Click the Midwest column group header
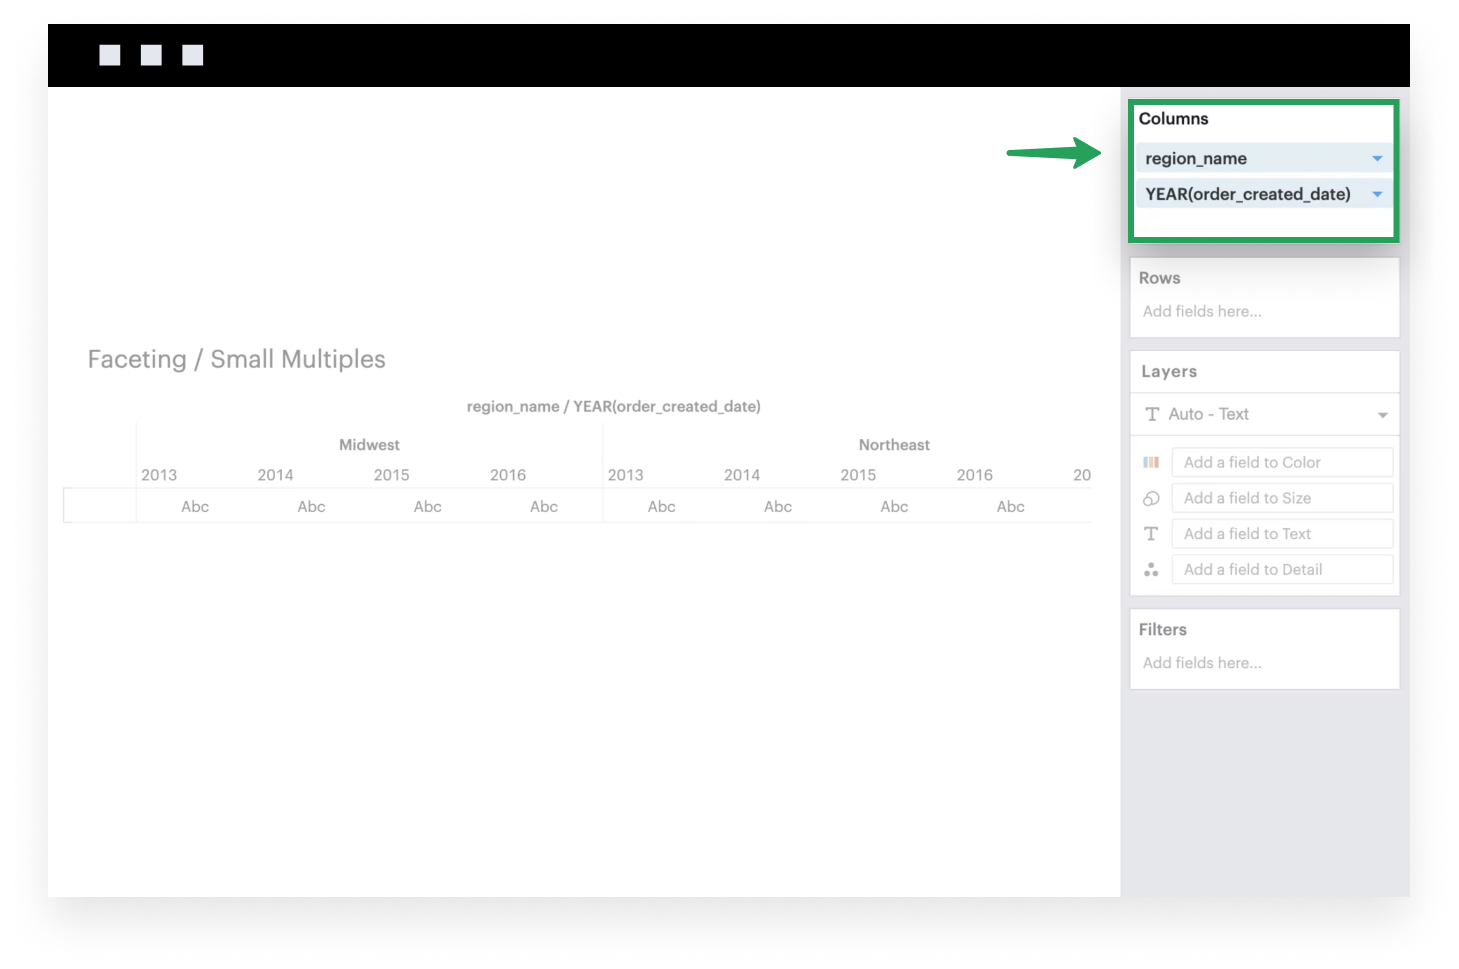This screenshot has width=1459, height=969. tap(369, 445)
